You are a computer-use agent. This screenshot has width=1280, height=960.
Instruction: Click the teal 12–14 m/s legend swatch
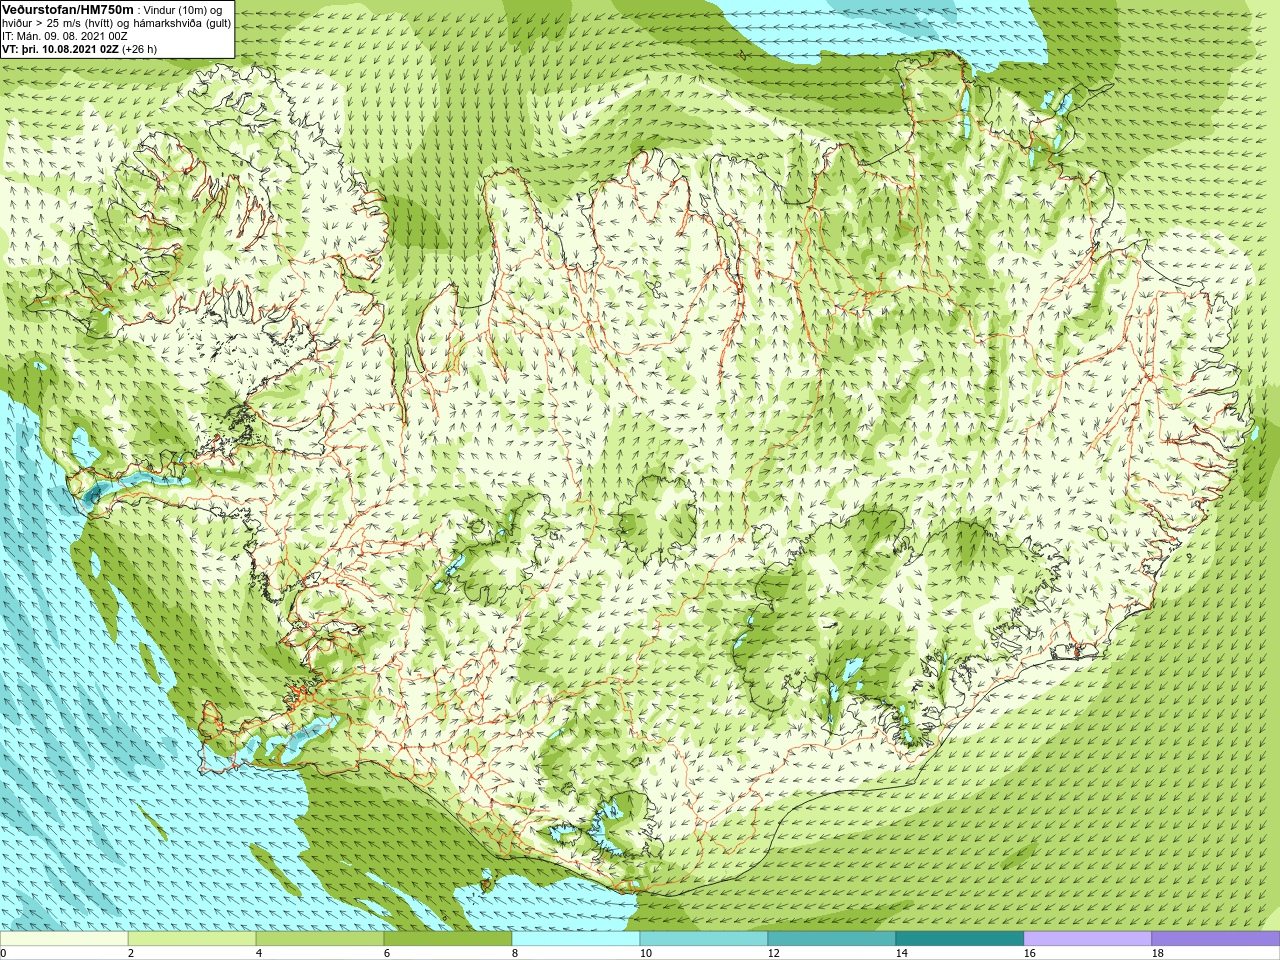point(832,939)
